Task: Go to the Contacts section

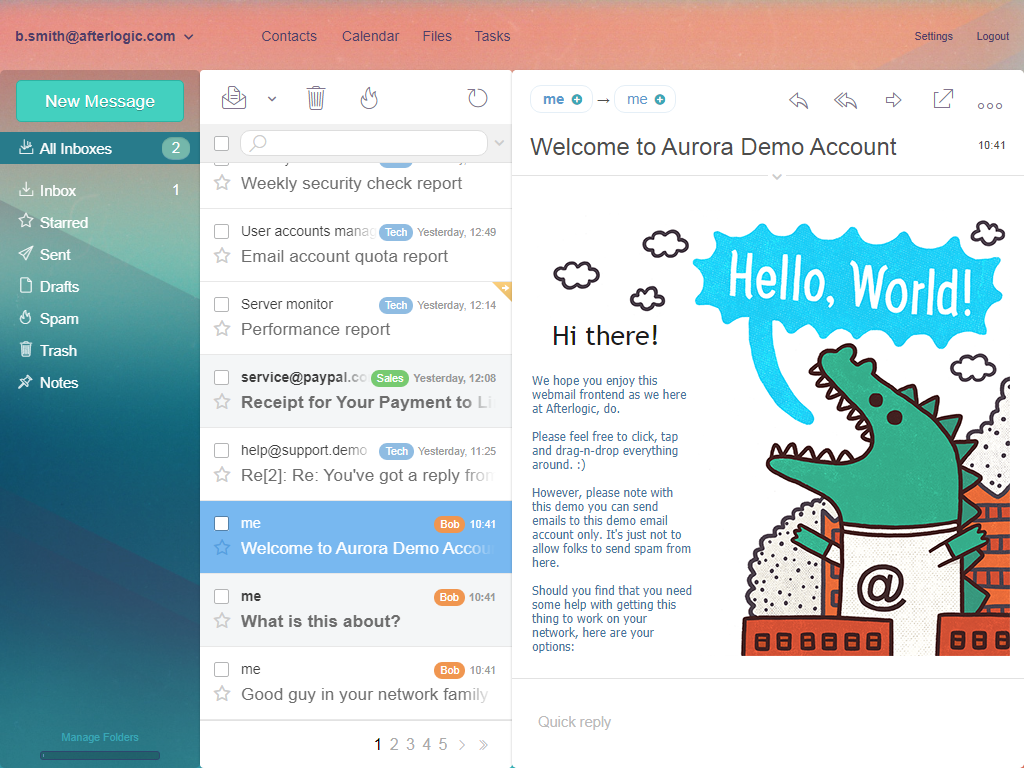Action: click(x=289, y=36)
